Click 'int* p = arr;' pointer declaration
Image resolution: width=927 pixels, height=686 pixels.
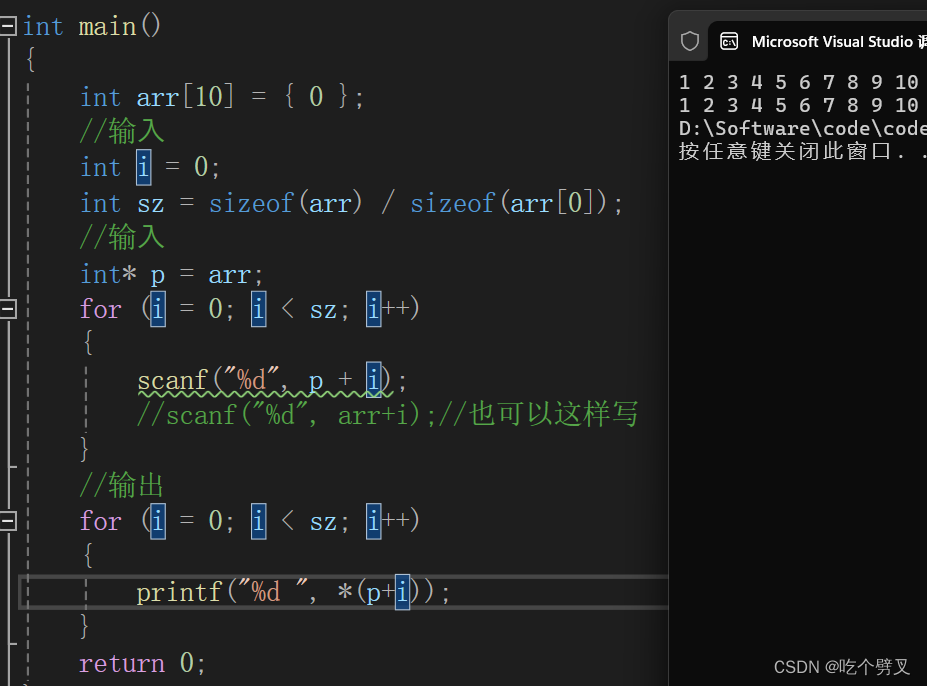tap(171, 274)
